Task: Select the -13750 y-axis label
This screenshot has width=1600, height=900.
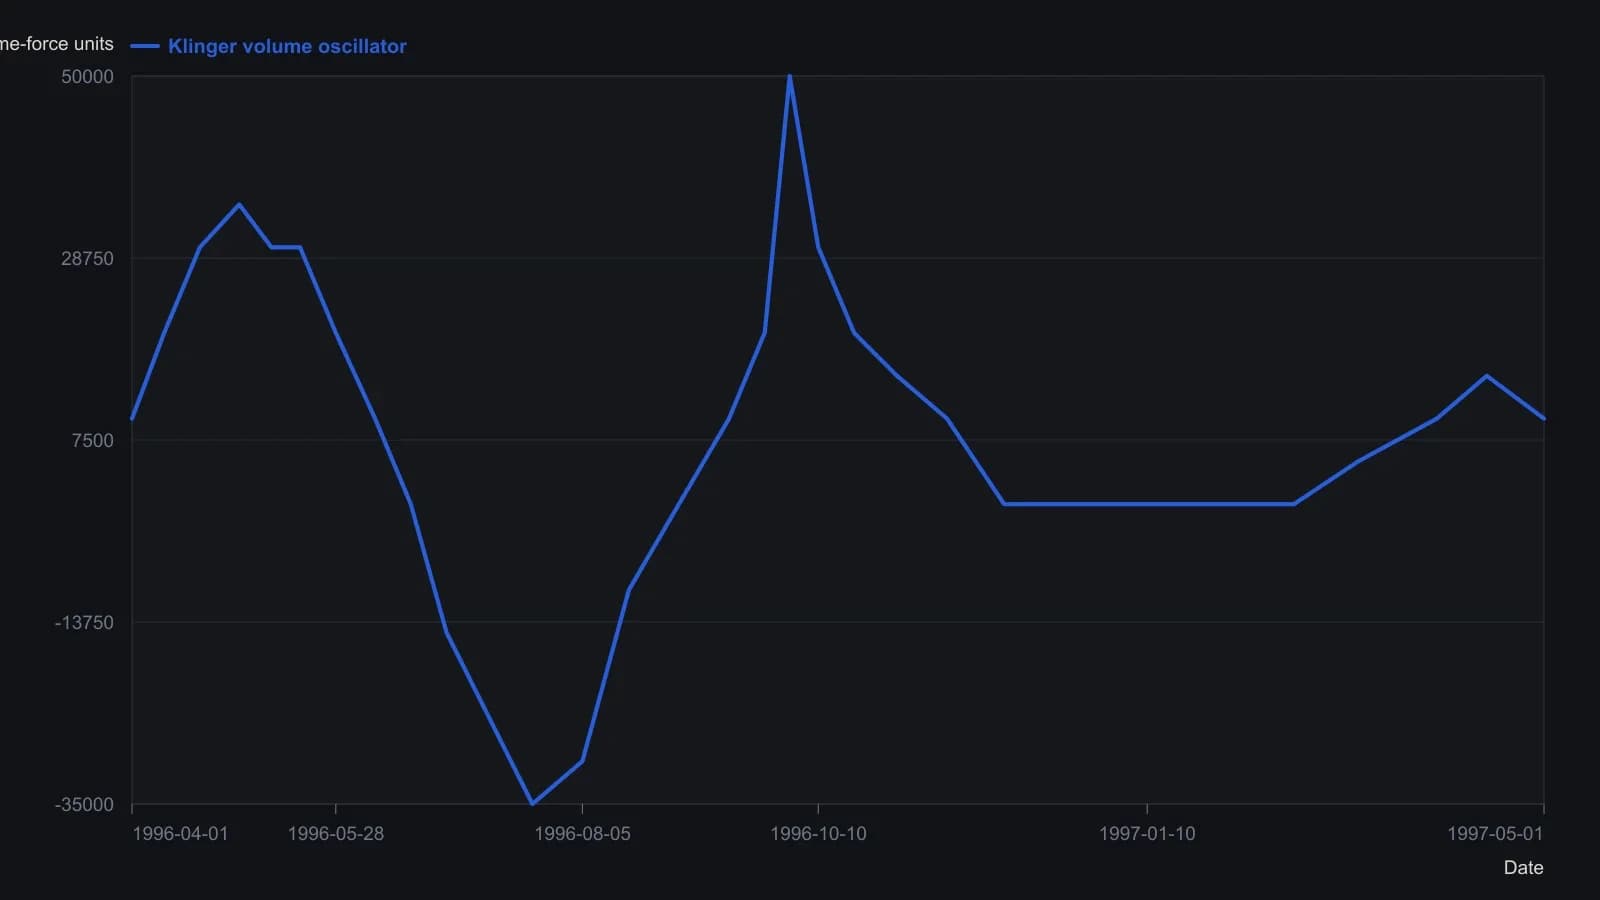Action: pos(84,623)
